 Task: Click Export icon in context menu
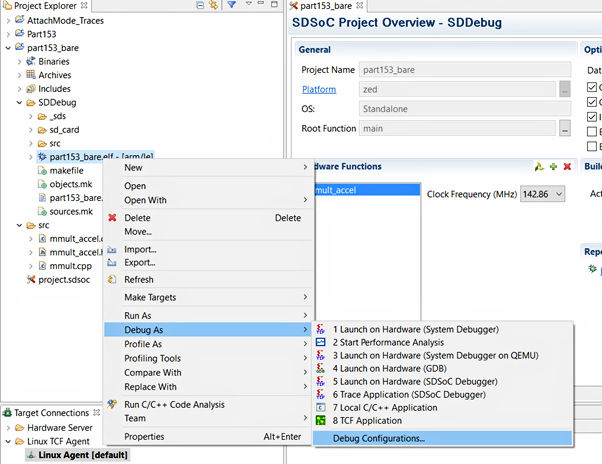click(112, 263)
